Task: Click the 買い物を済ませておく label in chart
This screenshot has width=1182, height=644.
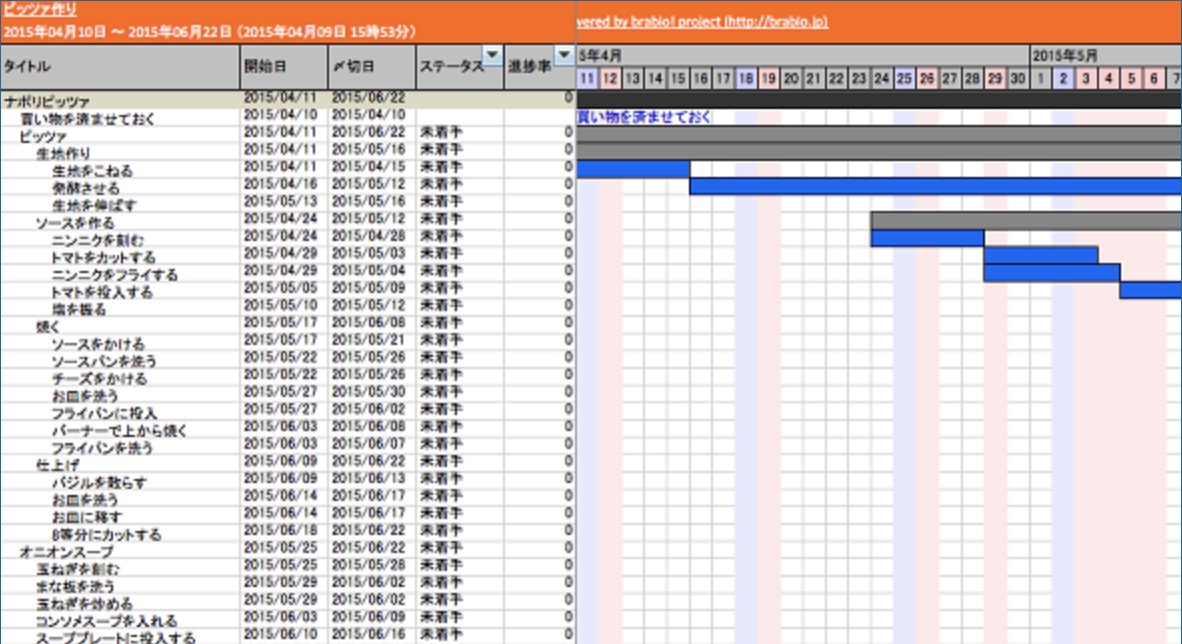Action: point(644,117)
